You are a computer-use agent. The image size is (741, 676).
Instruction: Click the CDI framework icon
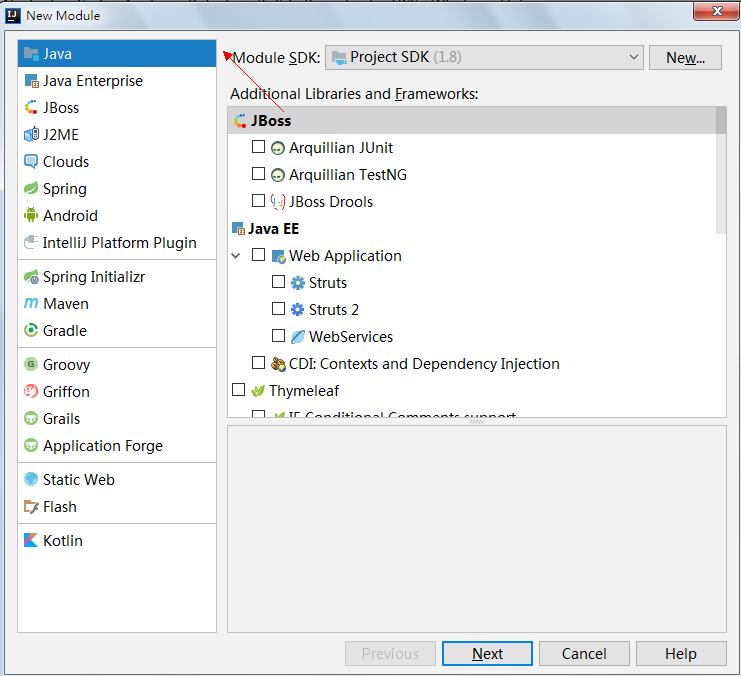[x=278, y=364]
